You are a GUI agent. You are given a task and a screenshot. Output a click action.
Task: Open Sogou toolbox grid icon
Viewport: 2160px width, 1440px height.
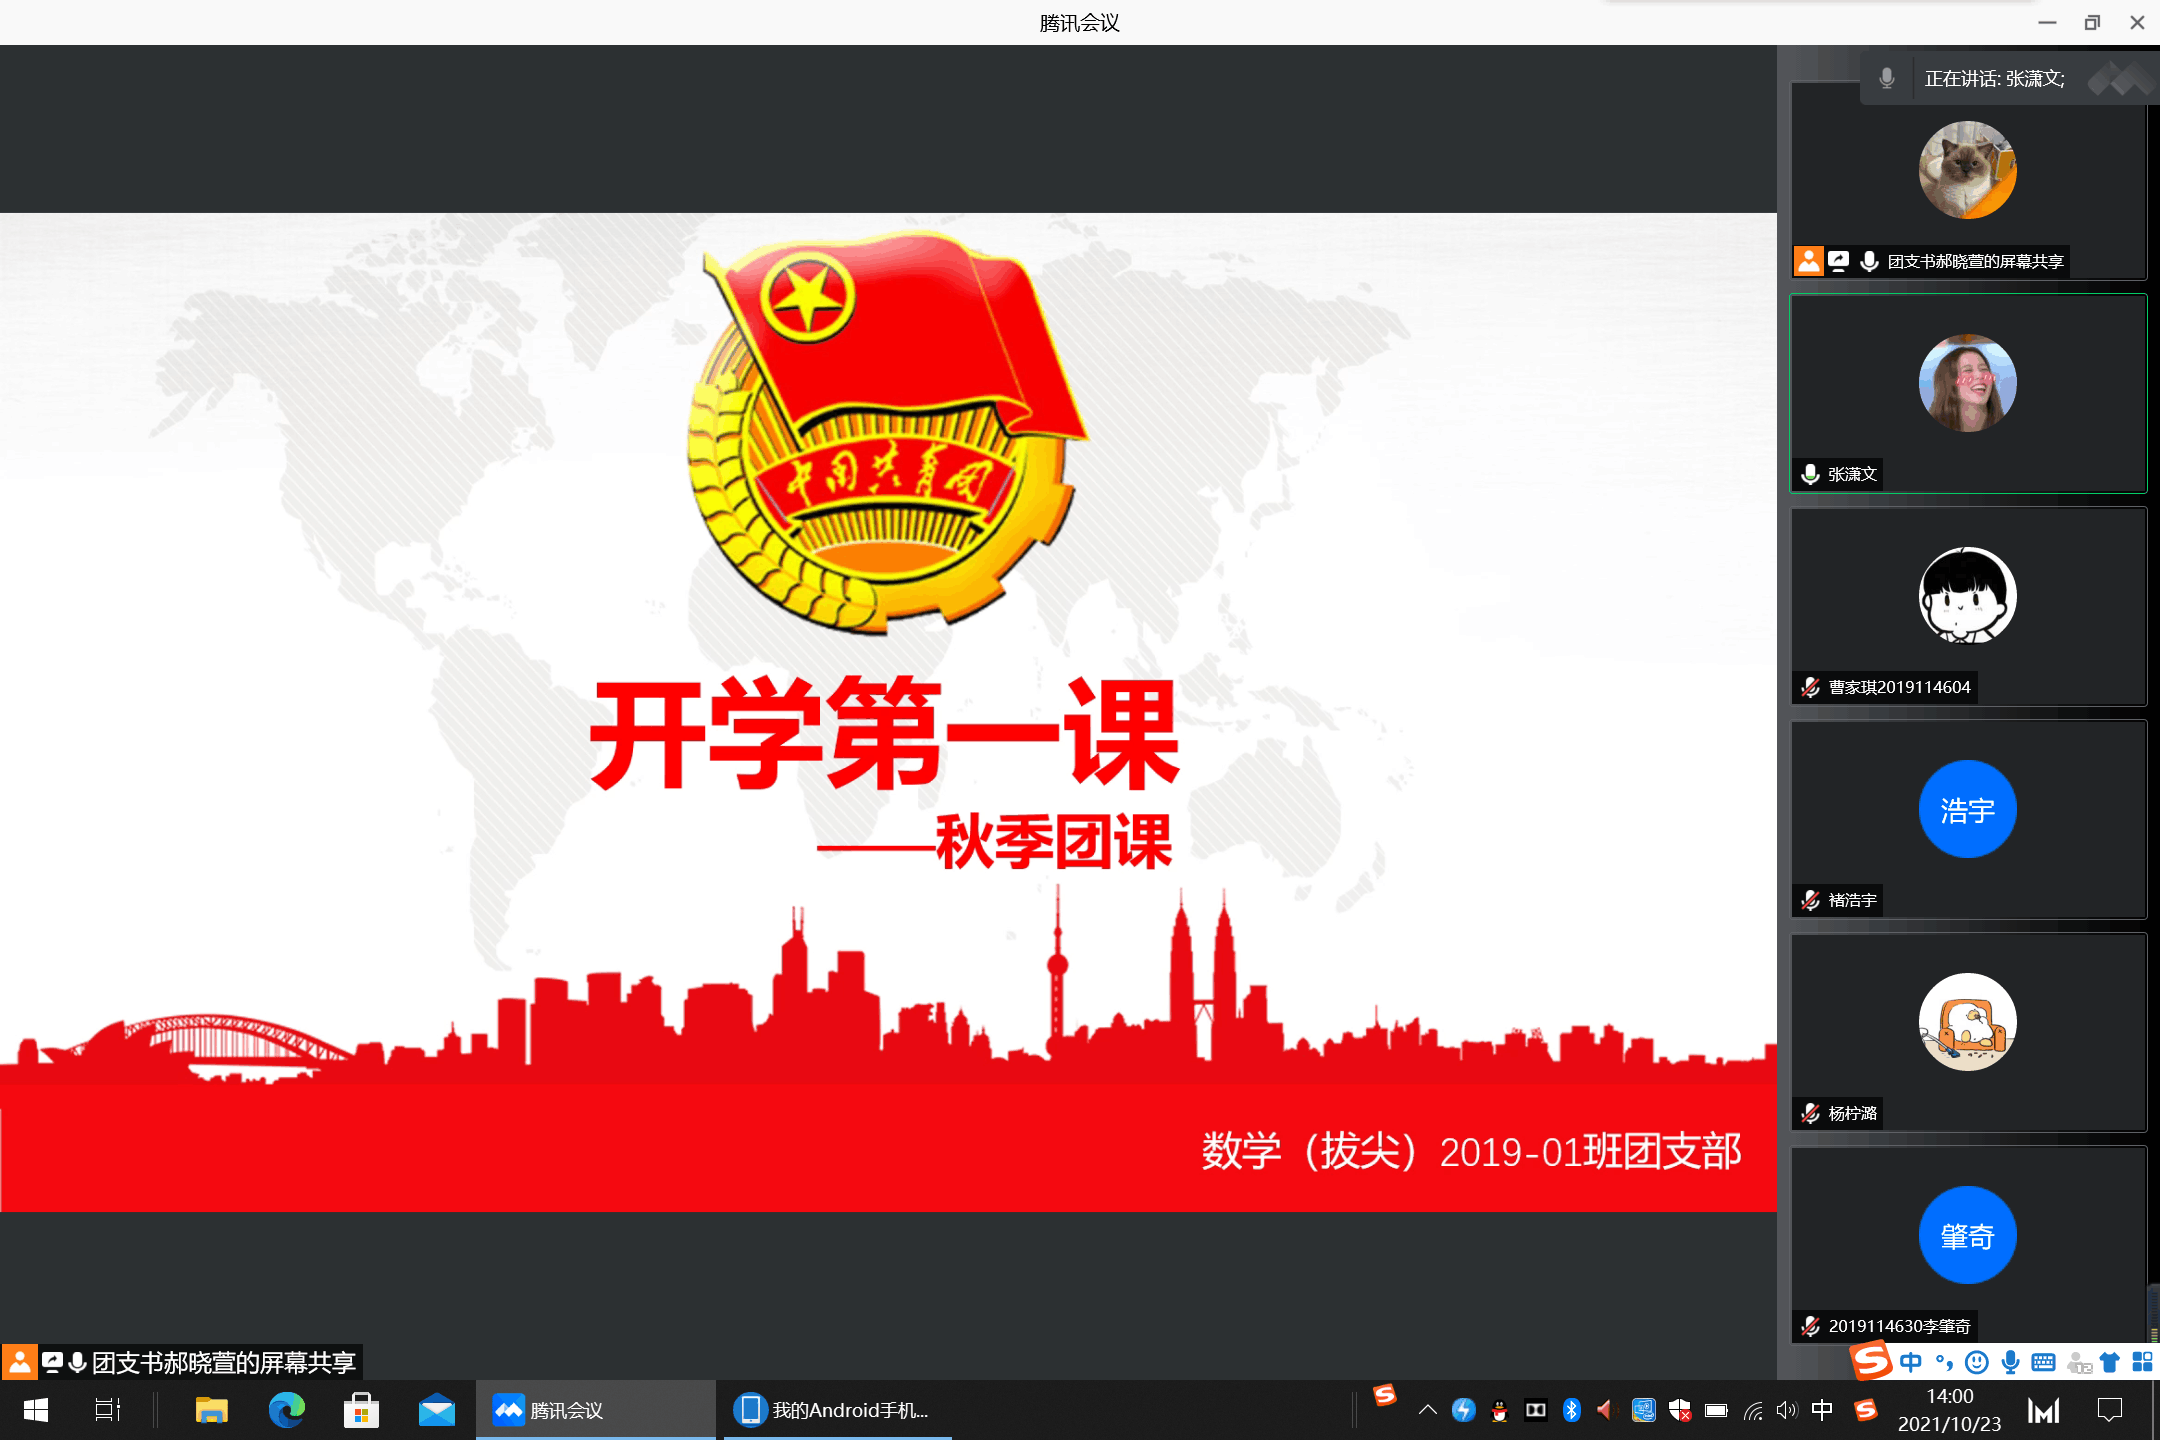pos(2142,1362)
